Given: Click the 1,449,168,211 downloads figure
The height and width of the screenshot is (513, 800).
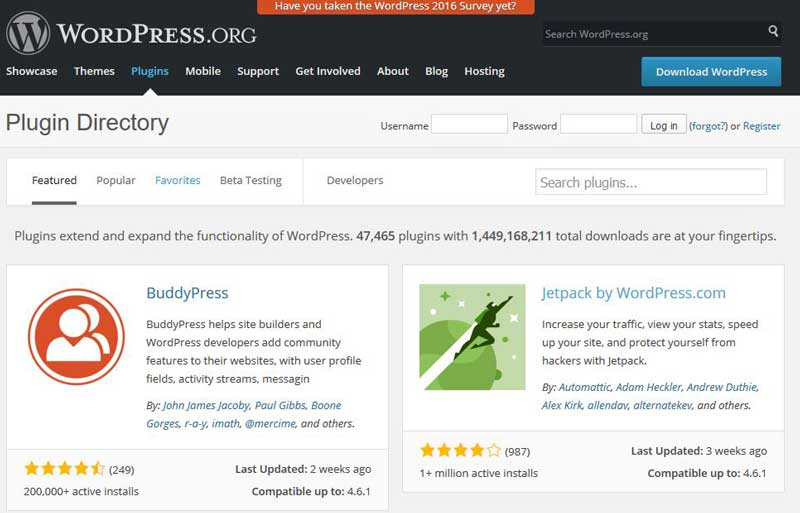Looking at the screenshot, I should point(511,236).
